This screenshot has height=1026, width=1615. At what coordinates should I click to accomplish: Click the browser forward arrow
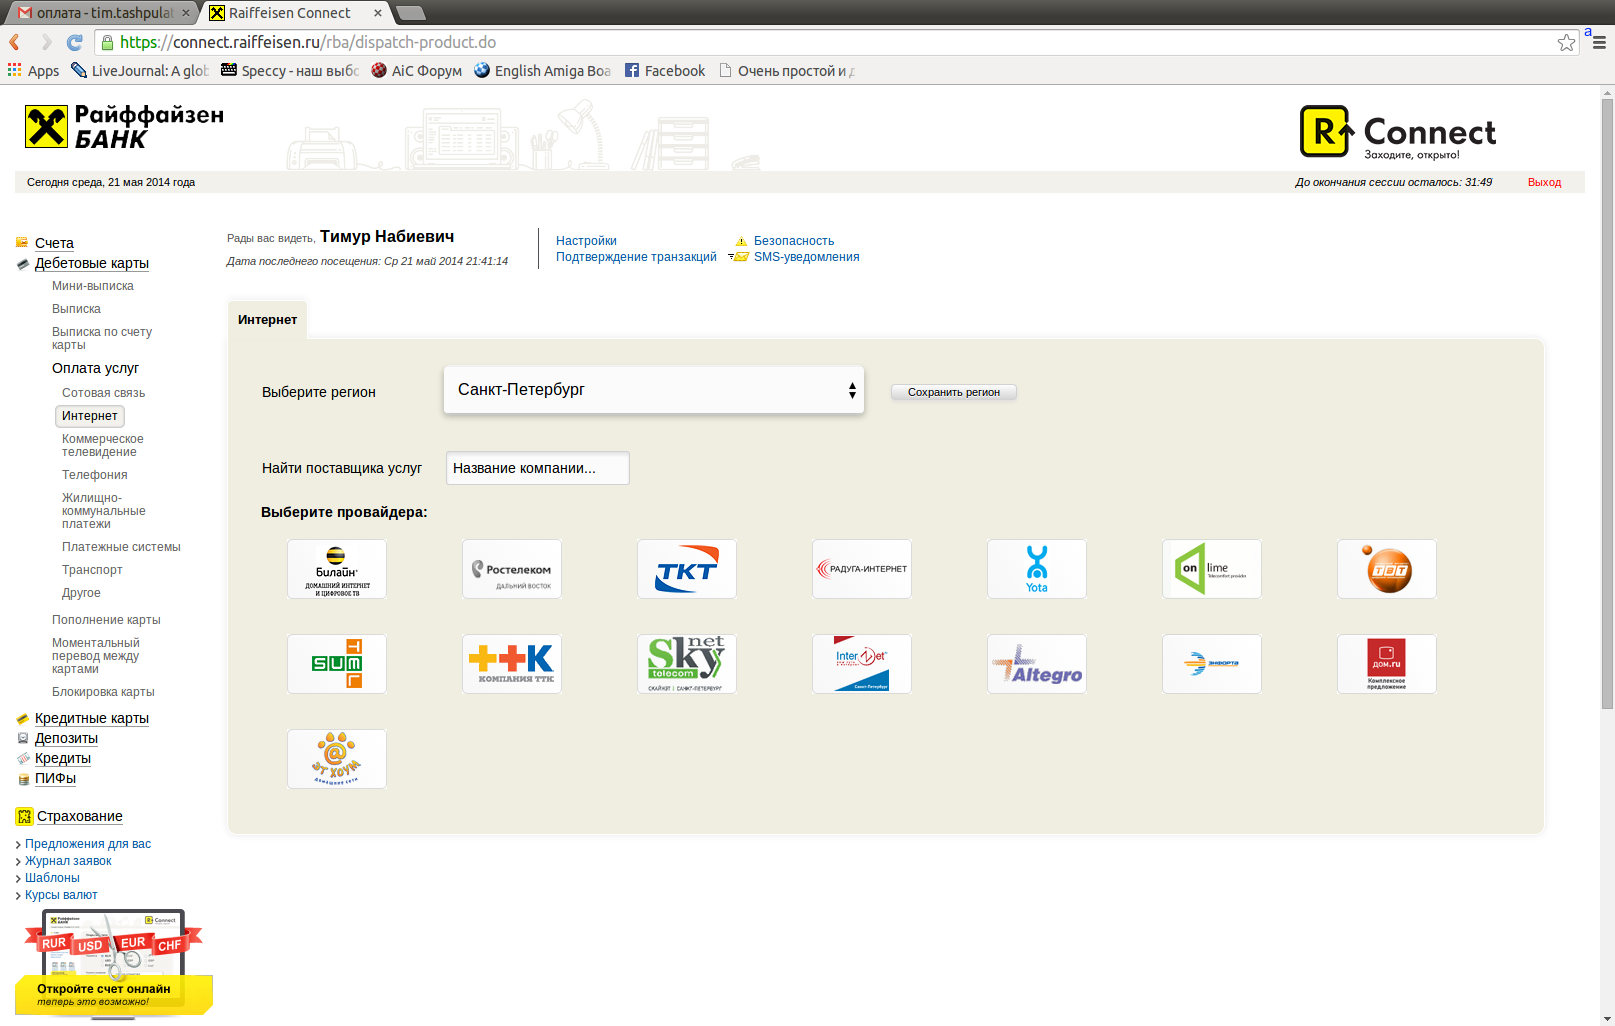(x=46, y=42)
